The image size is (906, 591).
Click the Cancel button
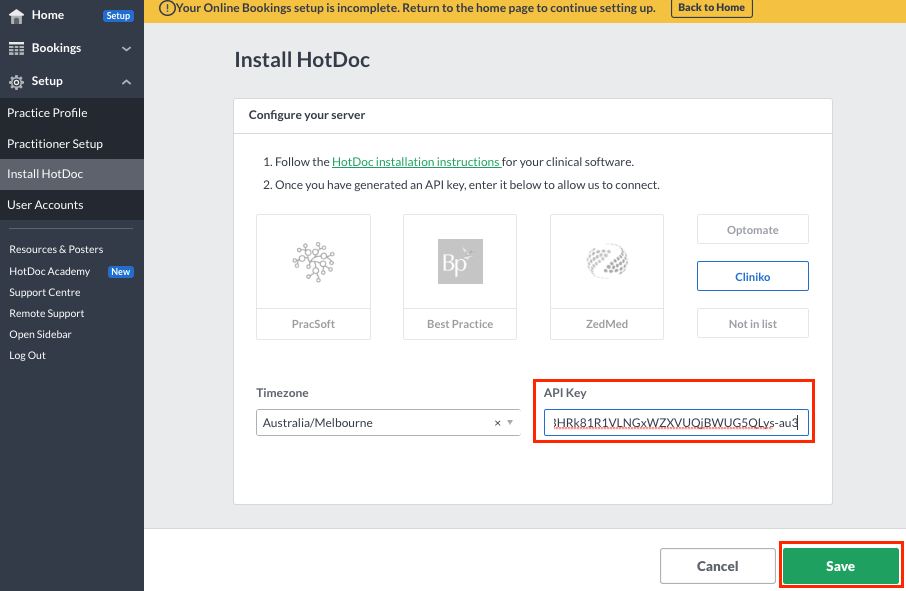pos(718,566)
